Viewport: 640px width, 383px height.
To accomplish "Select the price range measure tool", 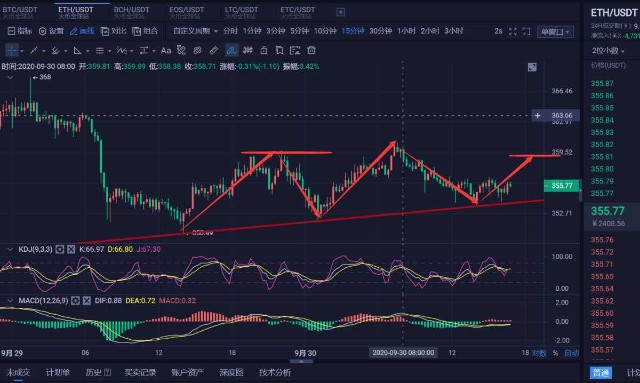I will 144,51.
